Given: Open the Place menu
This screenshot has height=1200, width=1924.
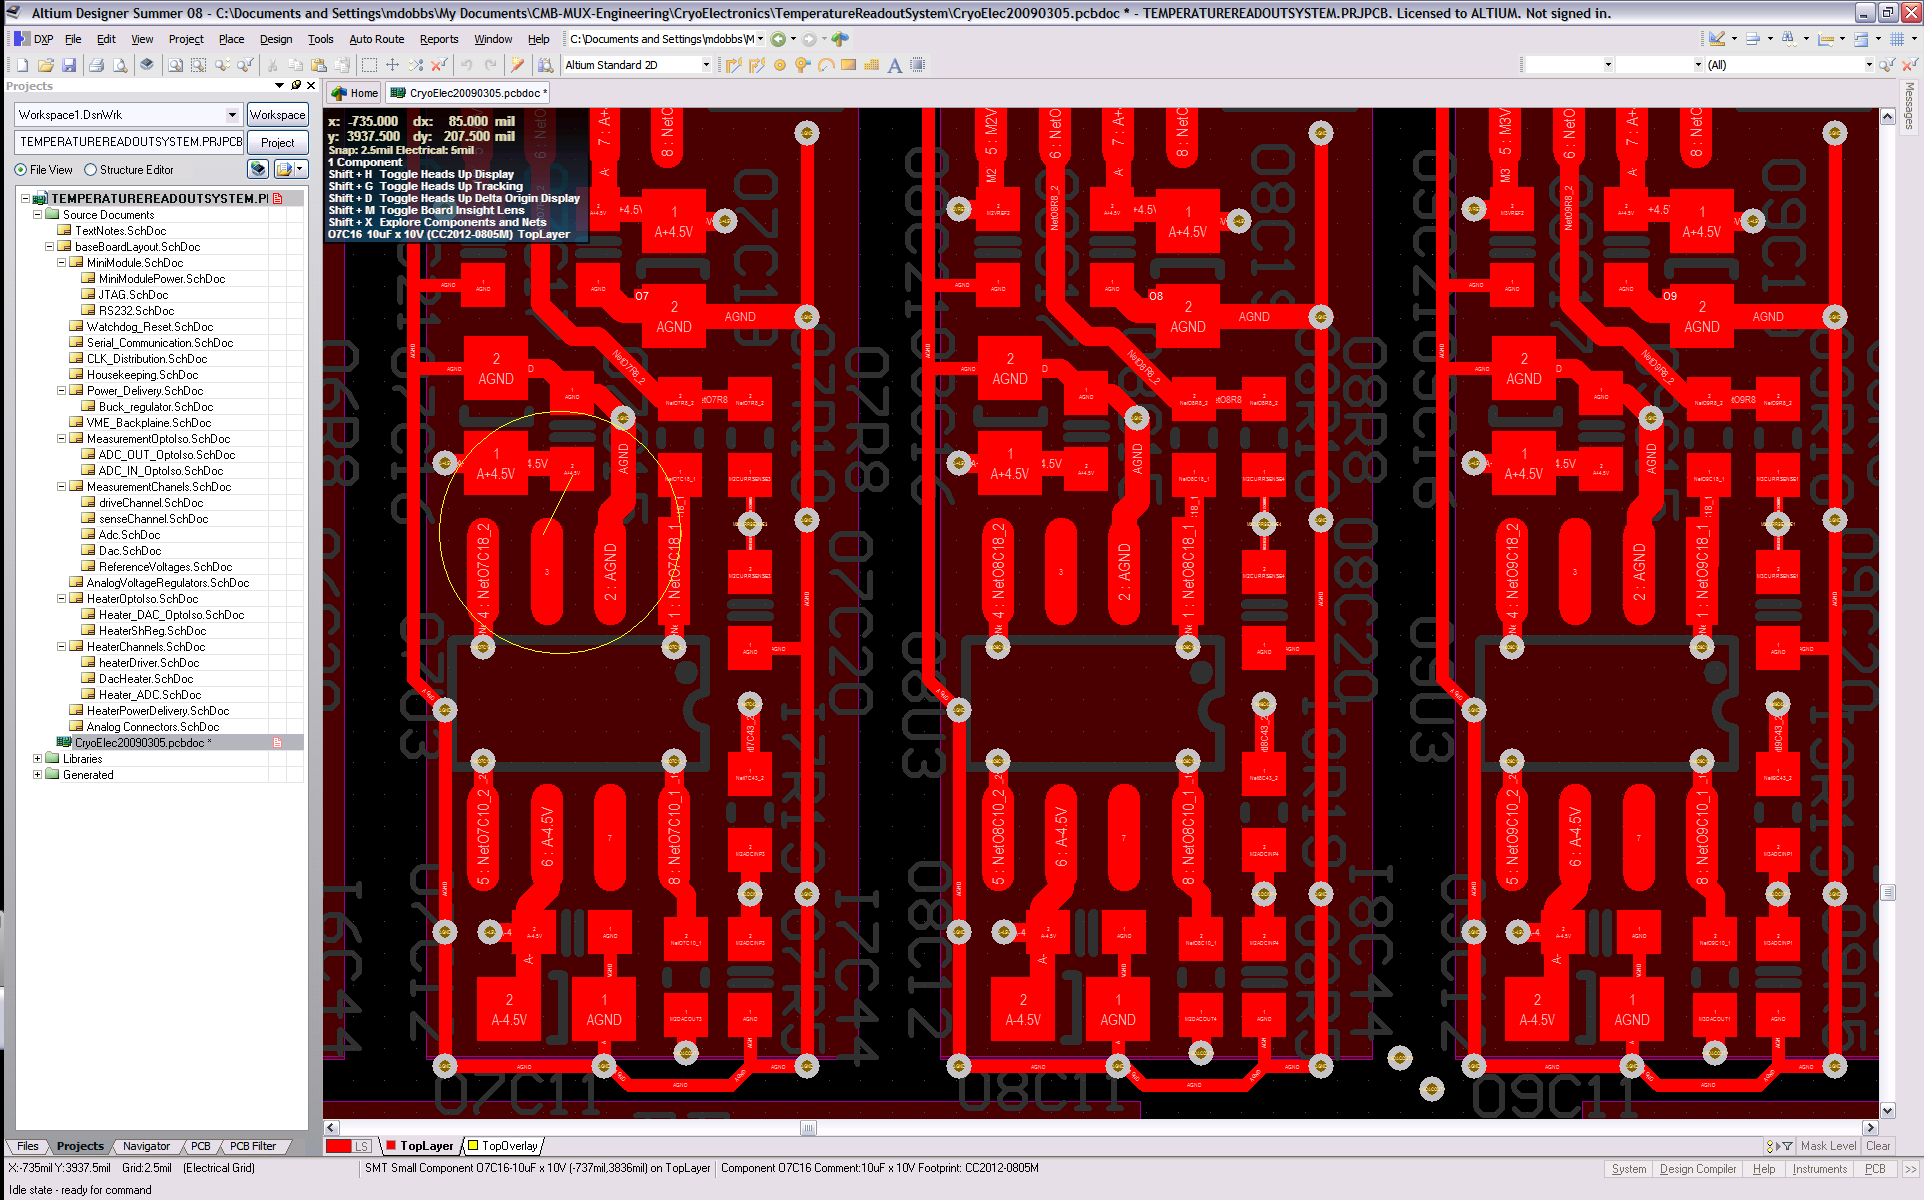Looking at the screenshot, I should point(232,39).
